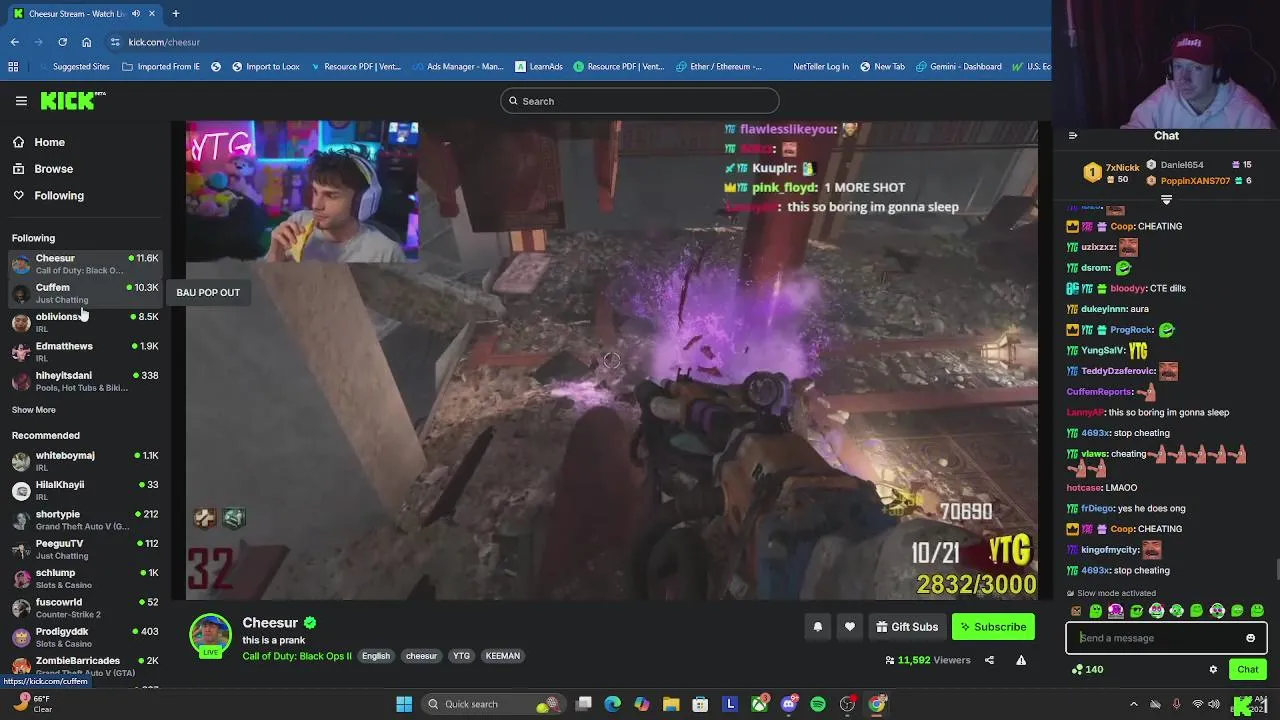Viewport: 1280px width, 720px height.
Task: Reload the page with refresh icon
Action: tap(62, 42)
